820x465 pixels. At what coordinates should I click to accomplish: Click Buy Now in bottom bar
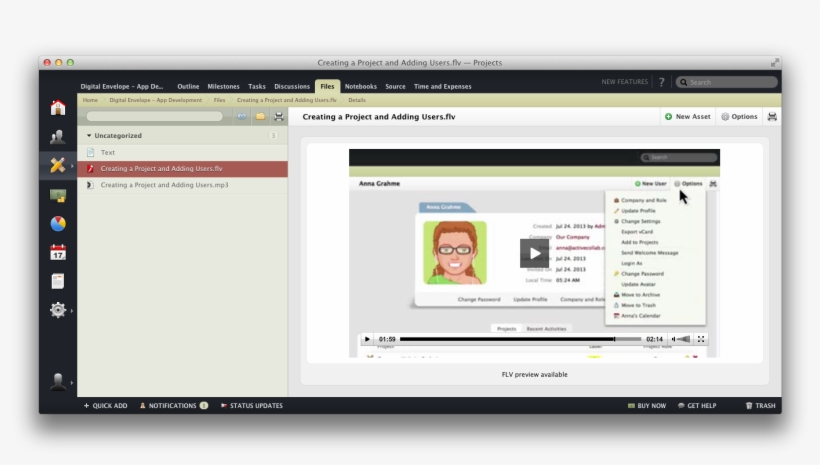pos(647,405)
